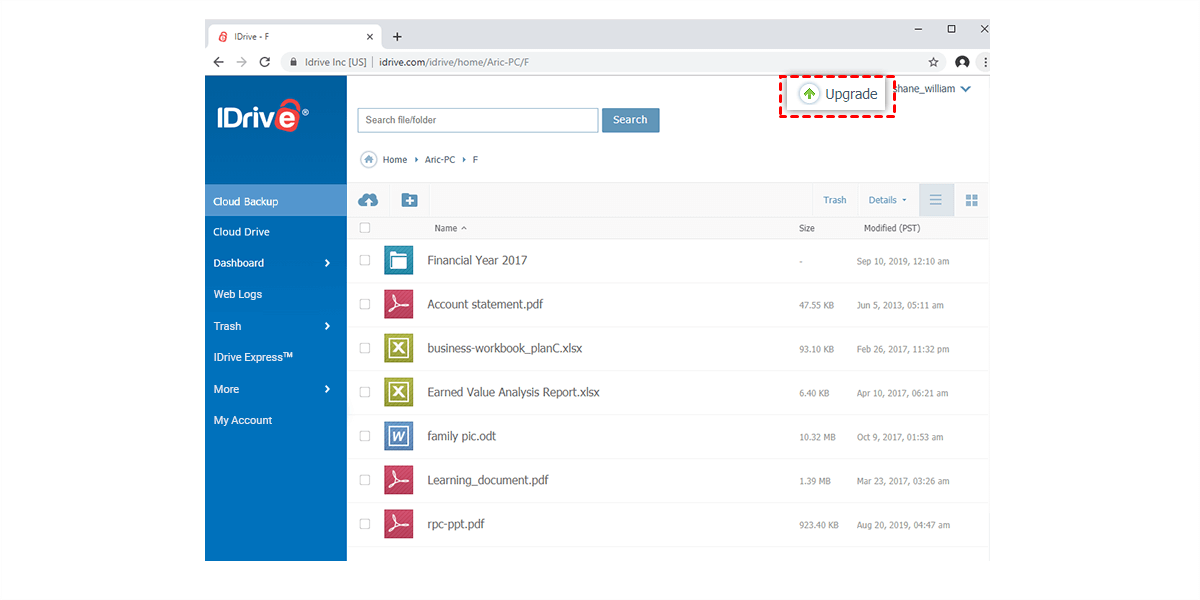
Task: Switch to list view icon
Action: coord(935,200)
